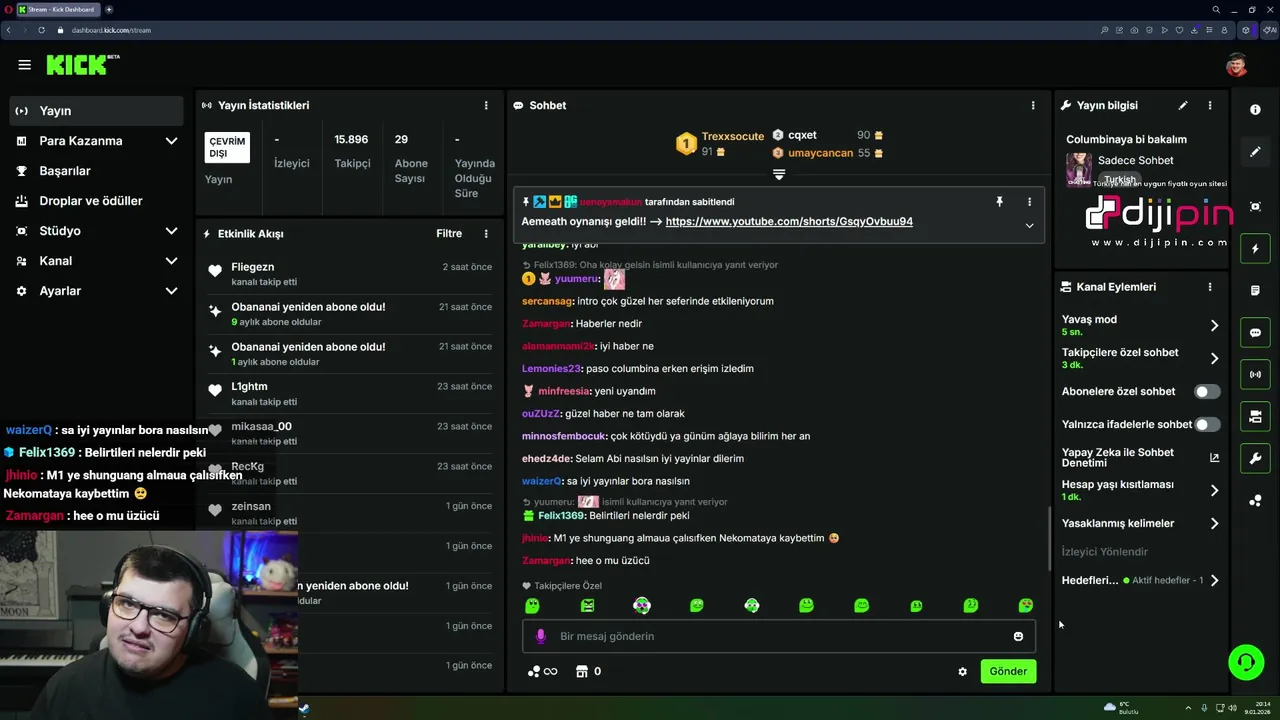1280x720 pixels.
Task: Expand the pinned message chevron
Action: pos(1029,225)
